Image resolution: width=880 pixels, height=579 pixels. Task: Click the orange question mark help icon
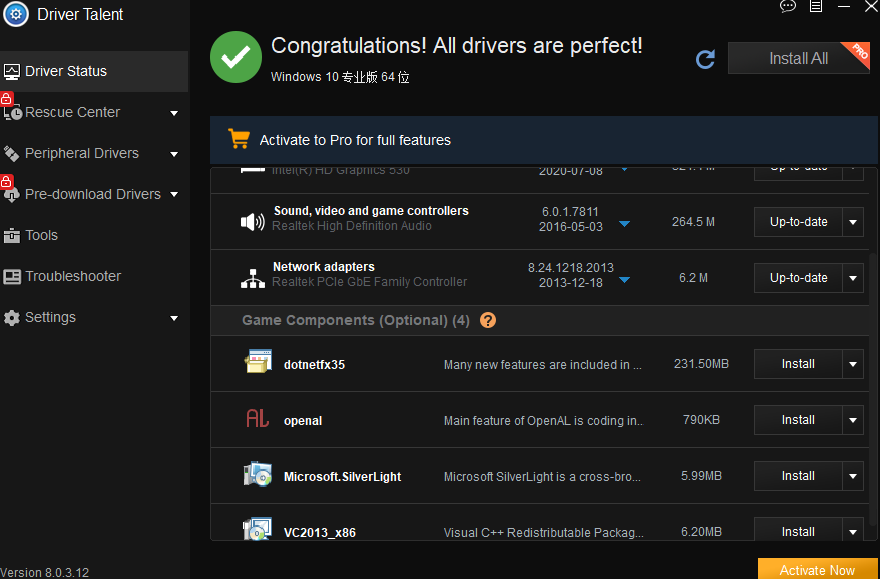(x=488, y=320)
